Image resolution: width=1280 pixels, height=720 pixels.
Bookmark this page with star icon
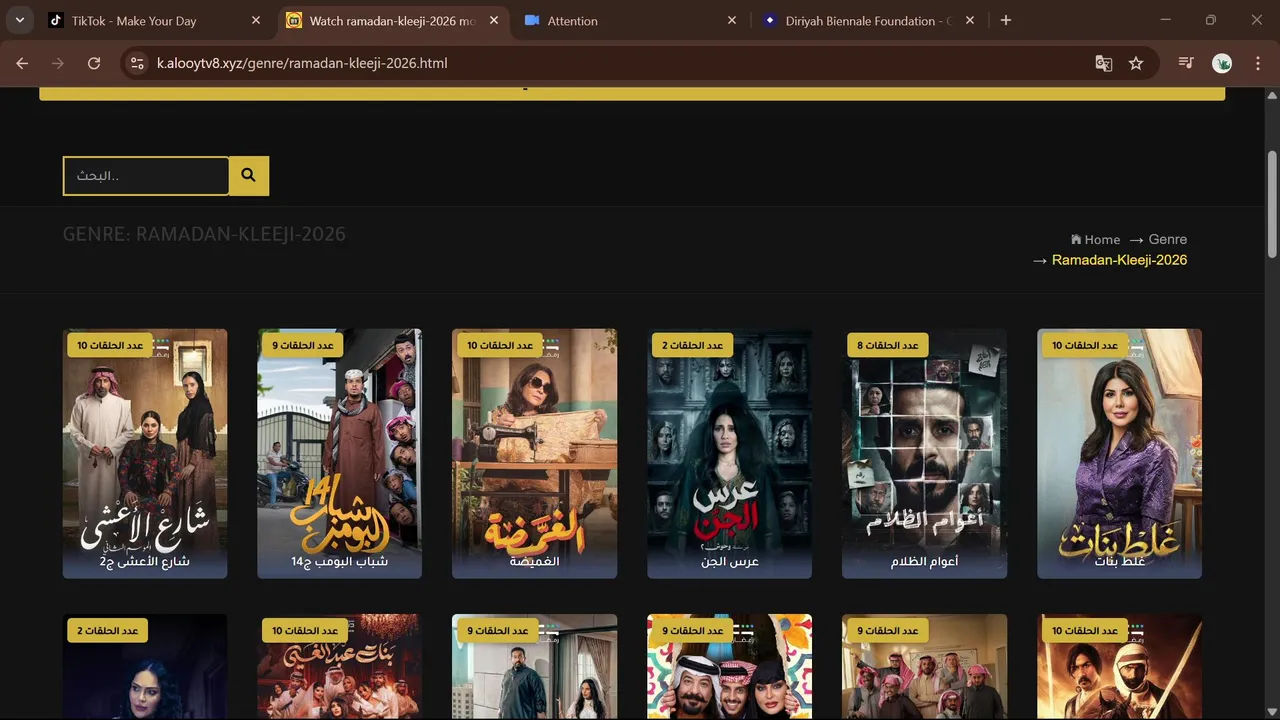click(x=1136, y=63)
